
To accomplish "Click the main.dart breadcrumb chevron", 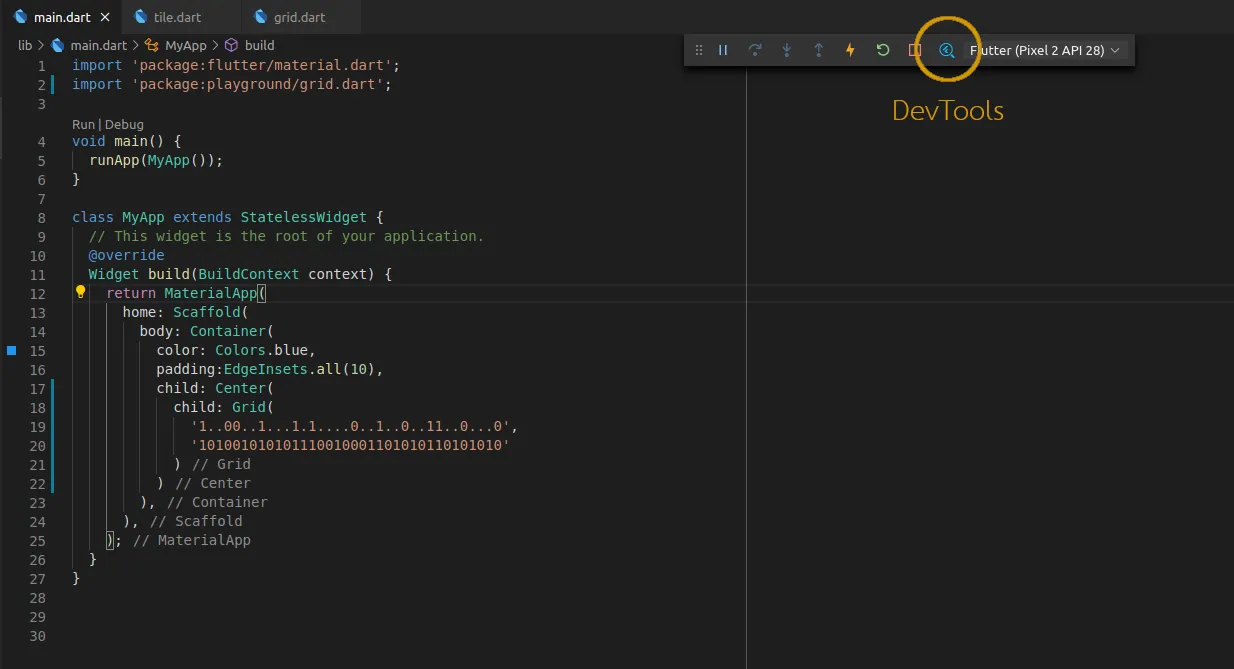I will click(x=134, y=45).
